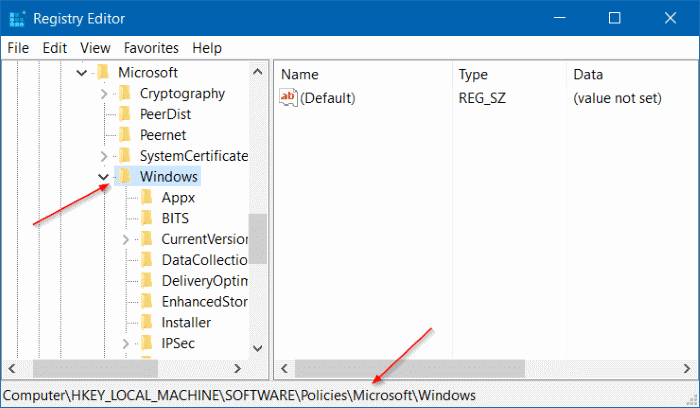Click the Microsoft folder icon
Screen dimensions: 700x408
click(103, 72)
